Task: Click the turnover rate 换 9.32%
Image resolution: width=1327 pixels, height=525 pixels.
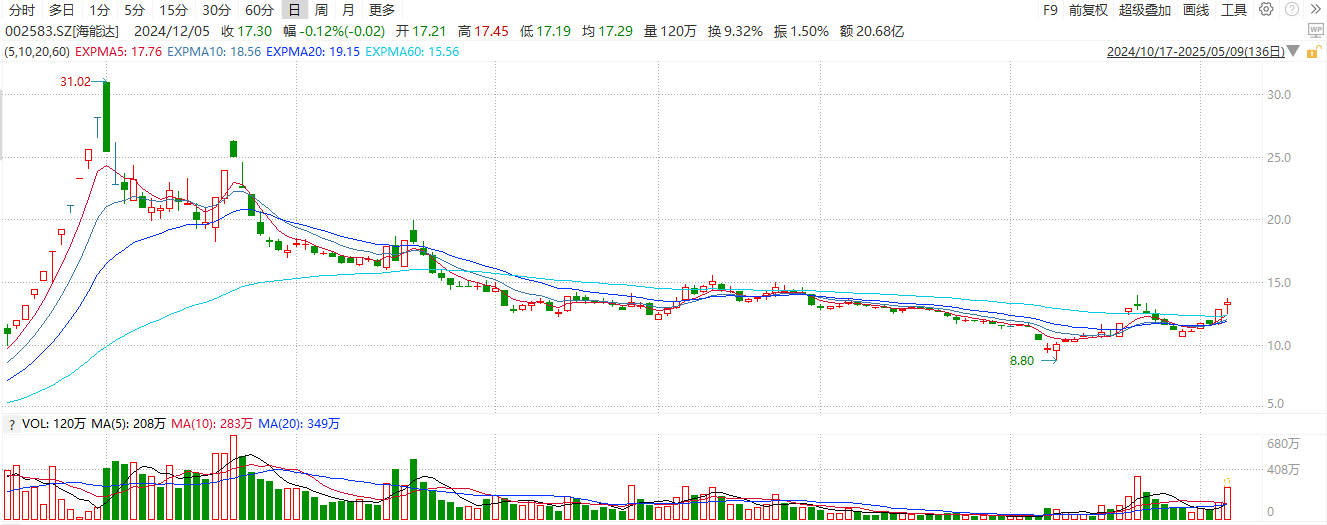Action: click(x=735, y=31)
